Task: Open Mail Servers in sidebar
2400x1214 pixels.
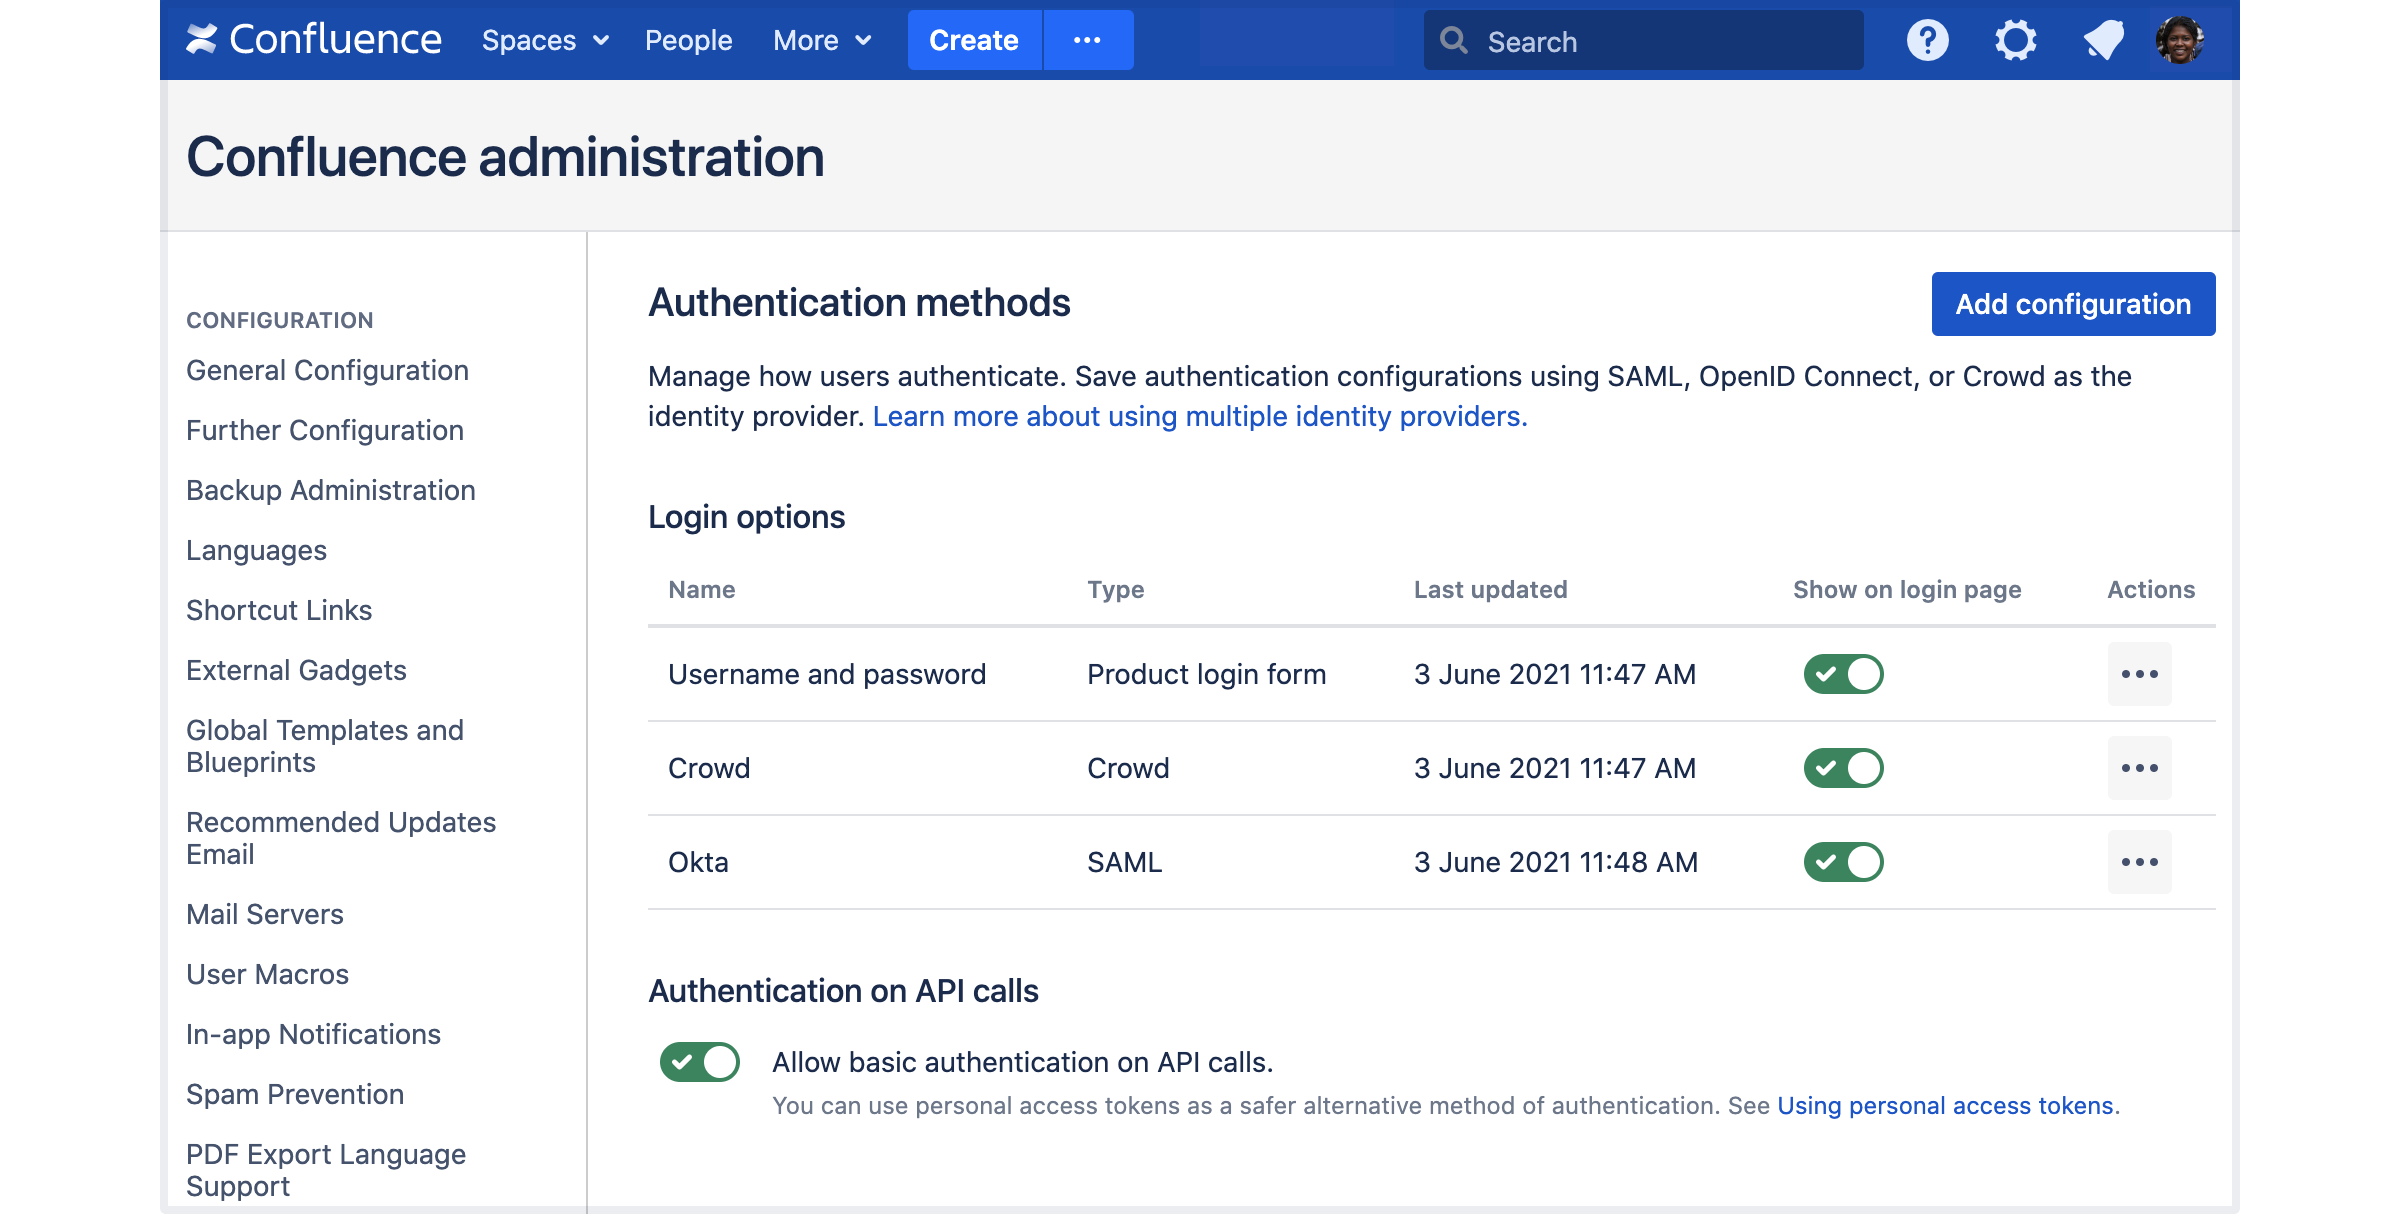Action: click(265, 914)
